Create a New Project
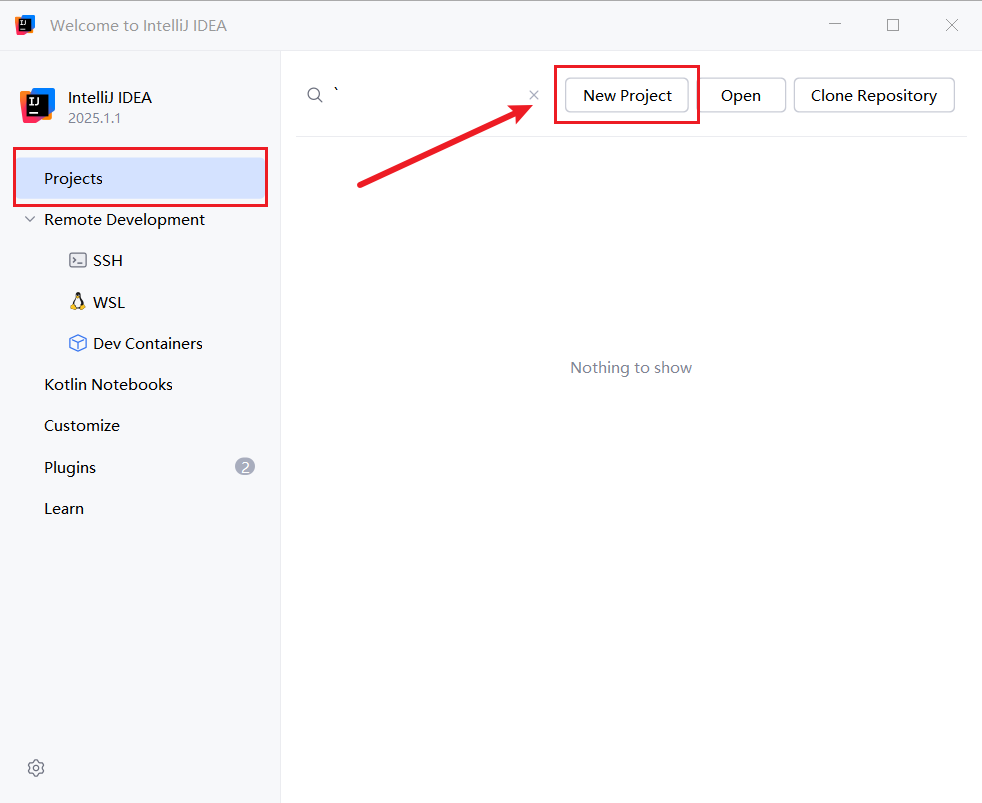The height and width of the screenshot is (803, 982). 627,95
